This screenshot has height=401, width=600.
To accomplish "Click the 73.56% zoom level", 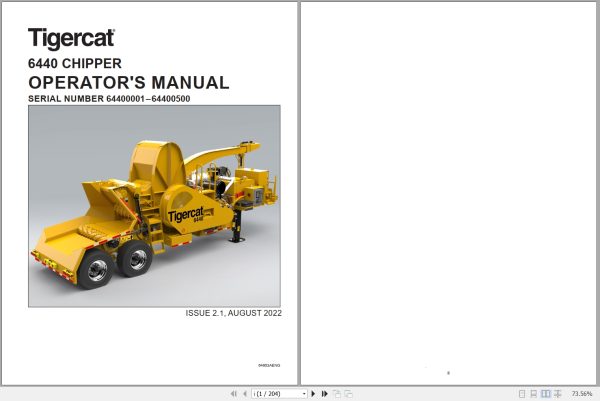I will coord(582,394).
